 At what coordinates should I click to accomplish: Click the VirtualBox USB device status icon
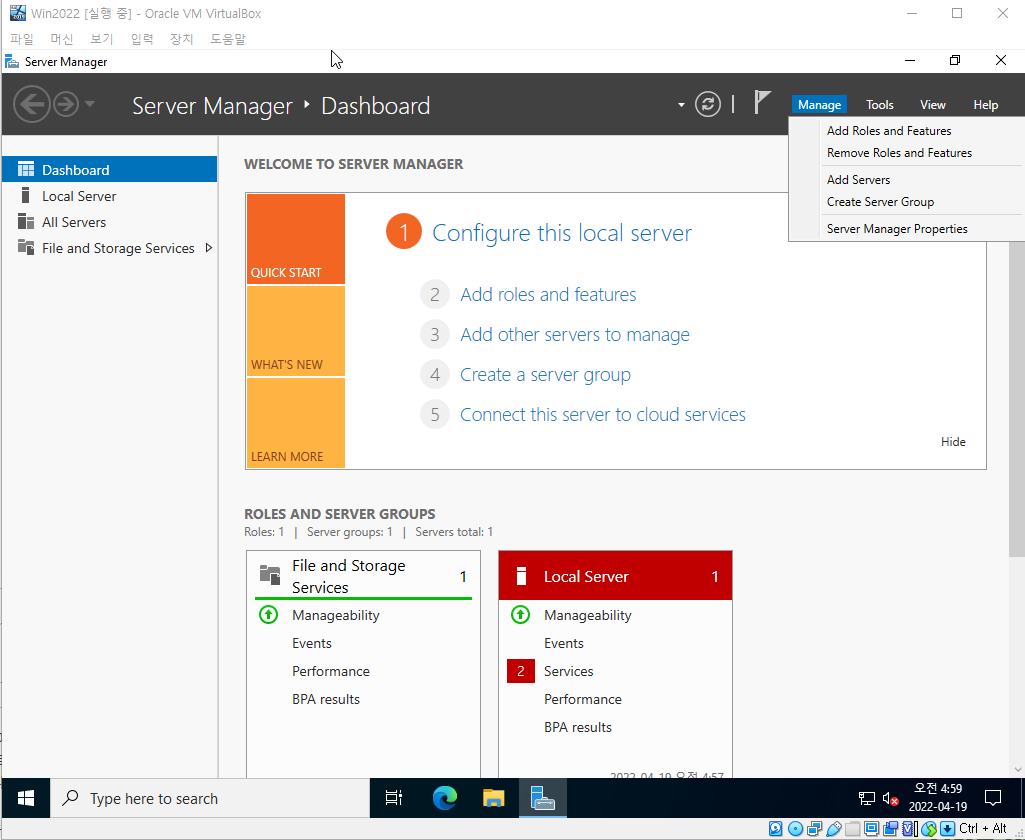[x=833, y=830]
